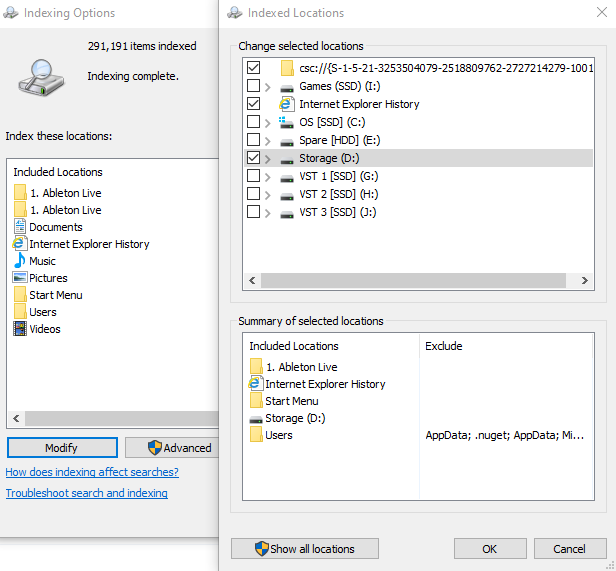Click 'AppData; .nuget; AppData; Mi...' exclude entry
Viewport: 616px width, 571px height.
pos(505,435)
